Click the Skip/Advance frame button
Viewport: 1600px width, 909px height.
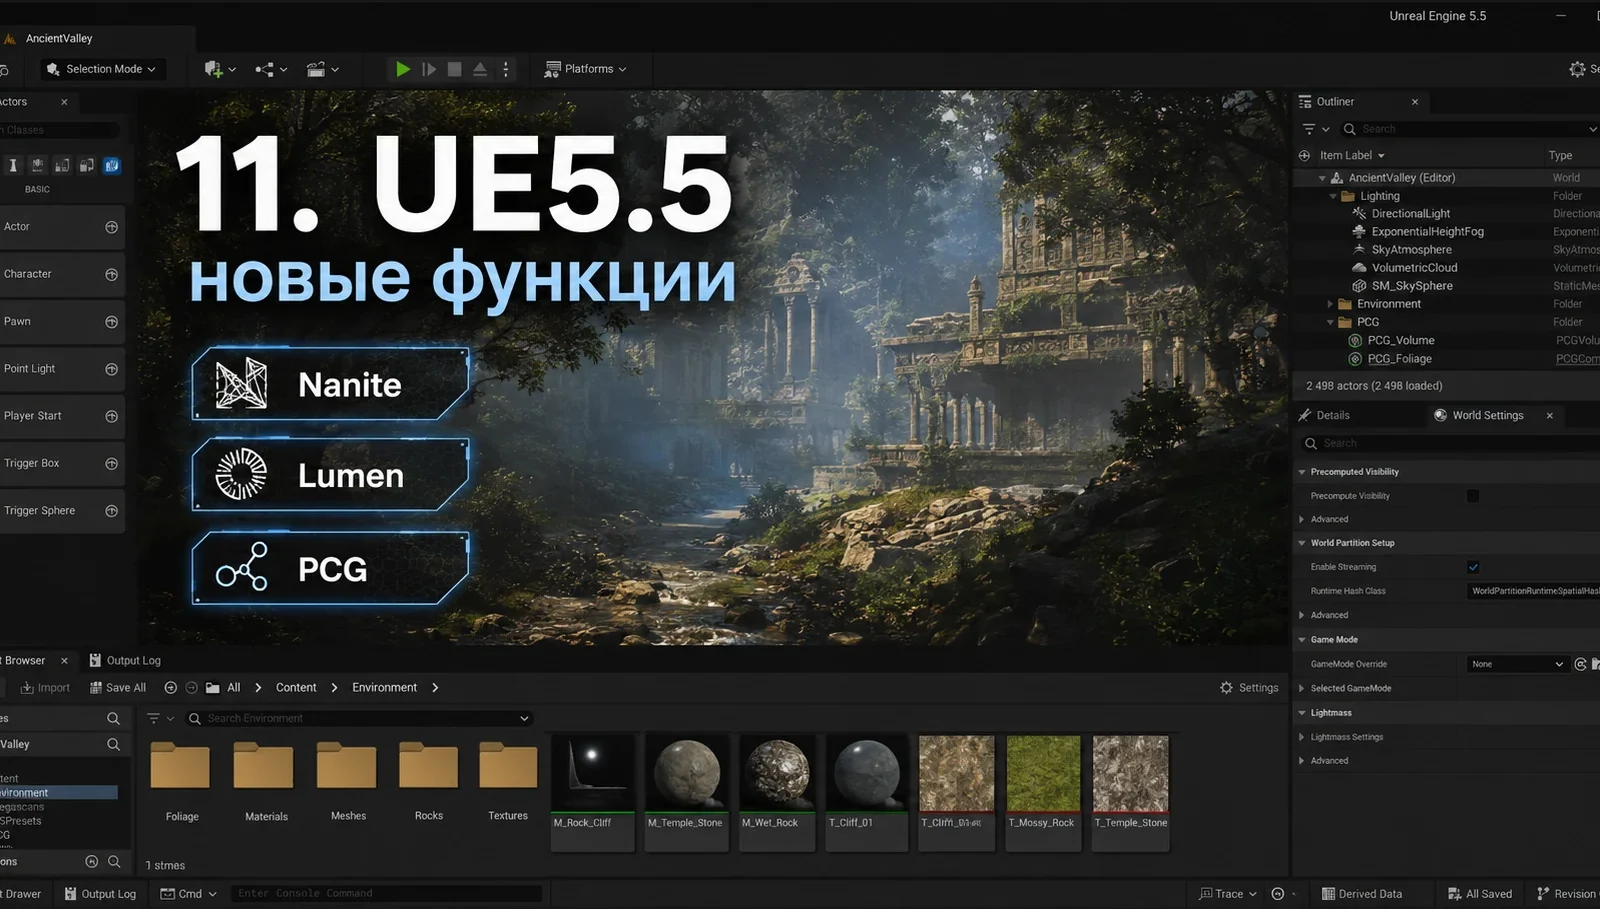[x=429, y=69]
